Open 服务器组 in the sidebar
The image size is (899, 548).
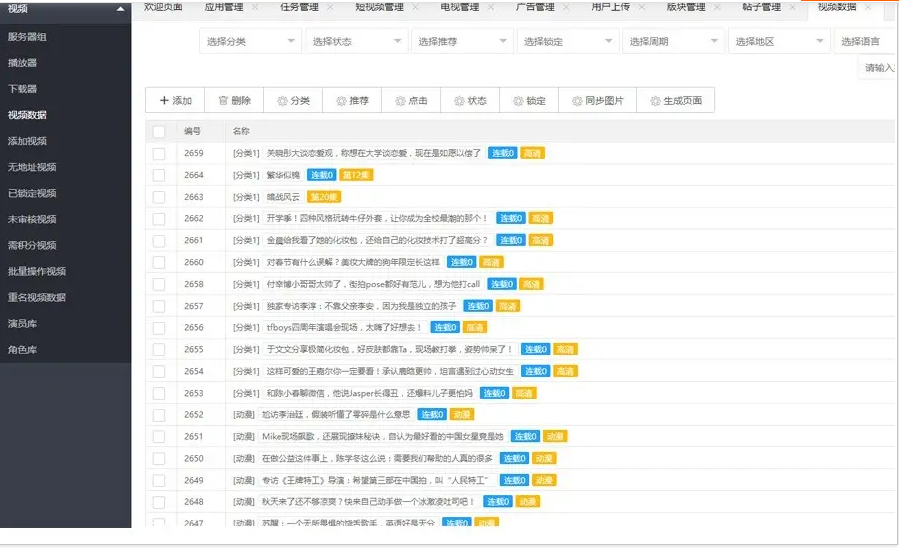coord(27,37)
